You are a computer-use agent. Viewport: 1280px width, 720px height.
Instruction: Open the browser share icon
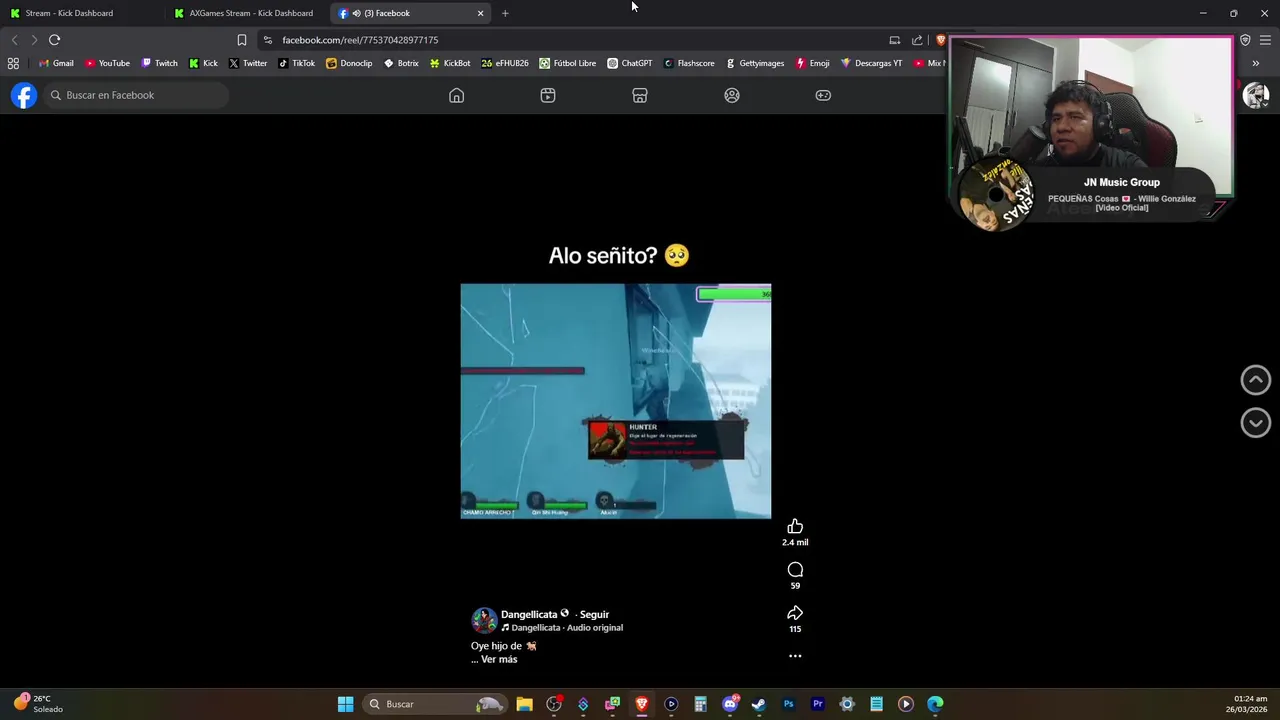(917, 40)
